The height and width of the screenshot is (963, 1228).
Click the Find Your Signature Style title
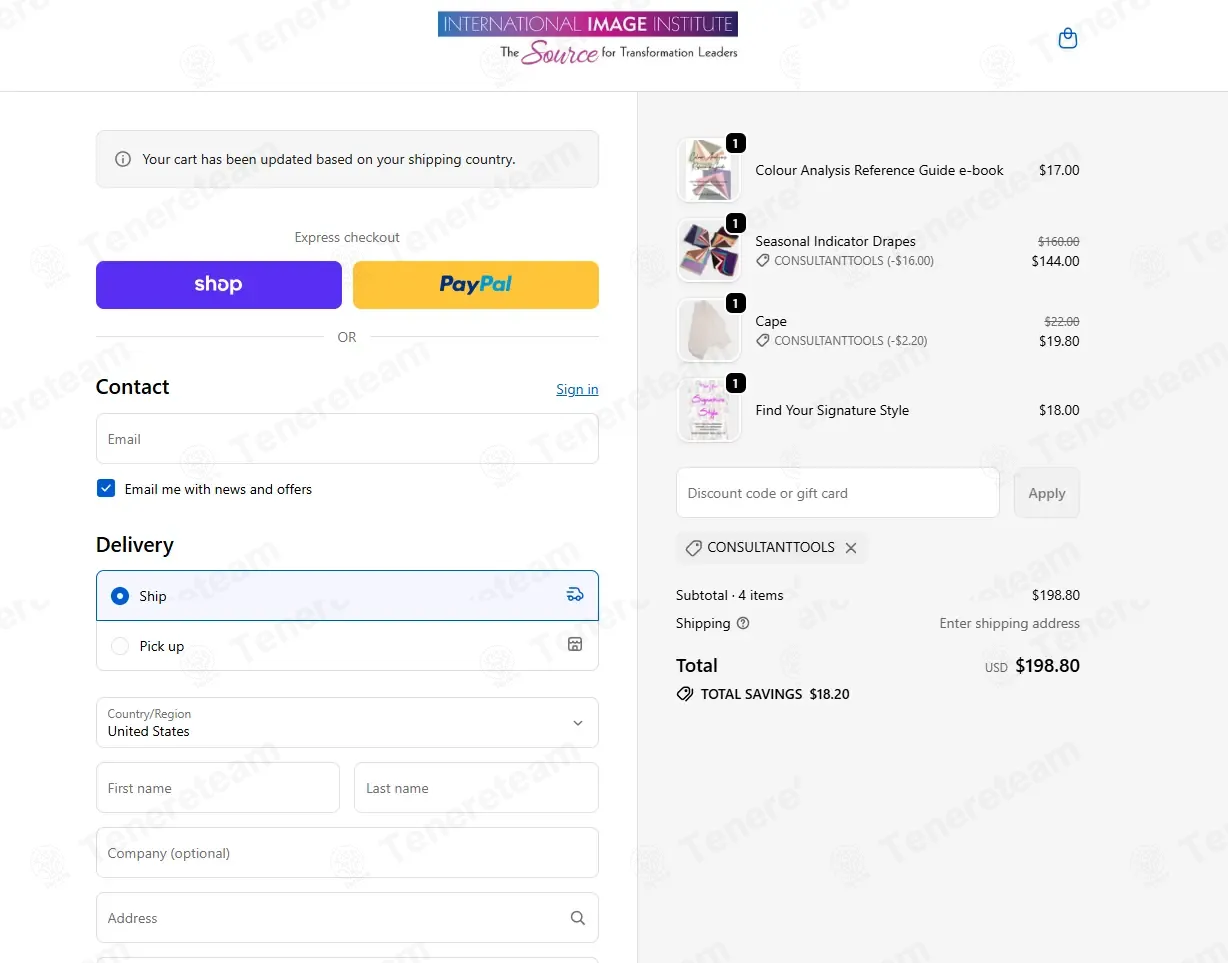832,410
